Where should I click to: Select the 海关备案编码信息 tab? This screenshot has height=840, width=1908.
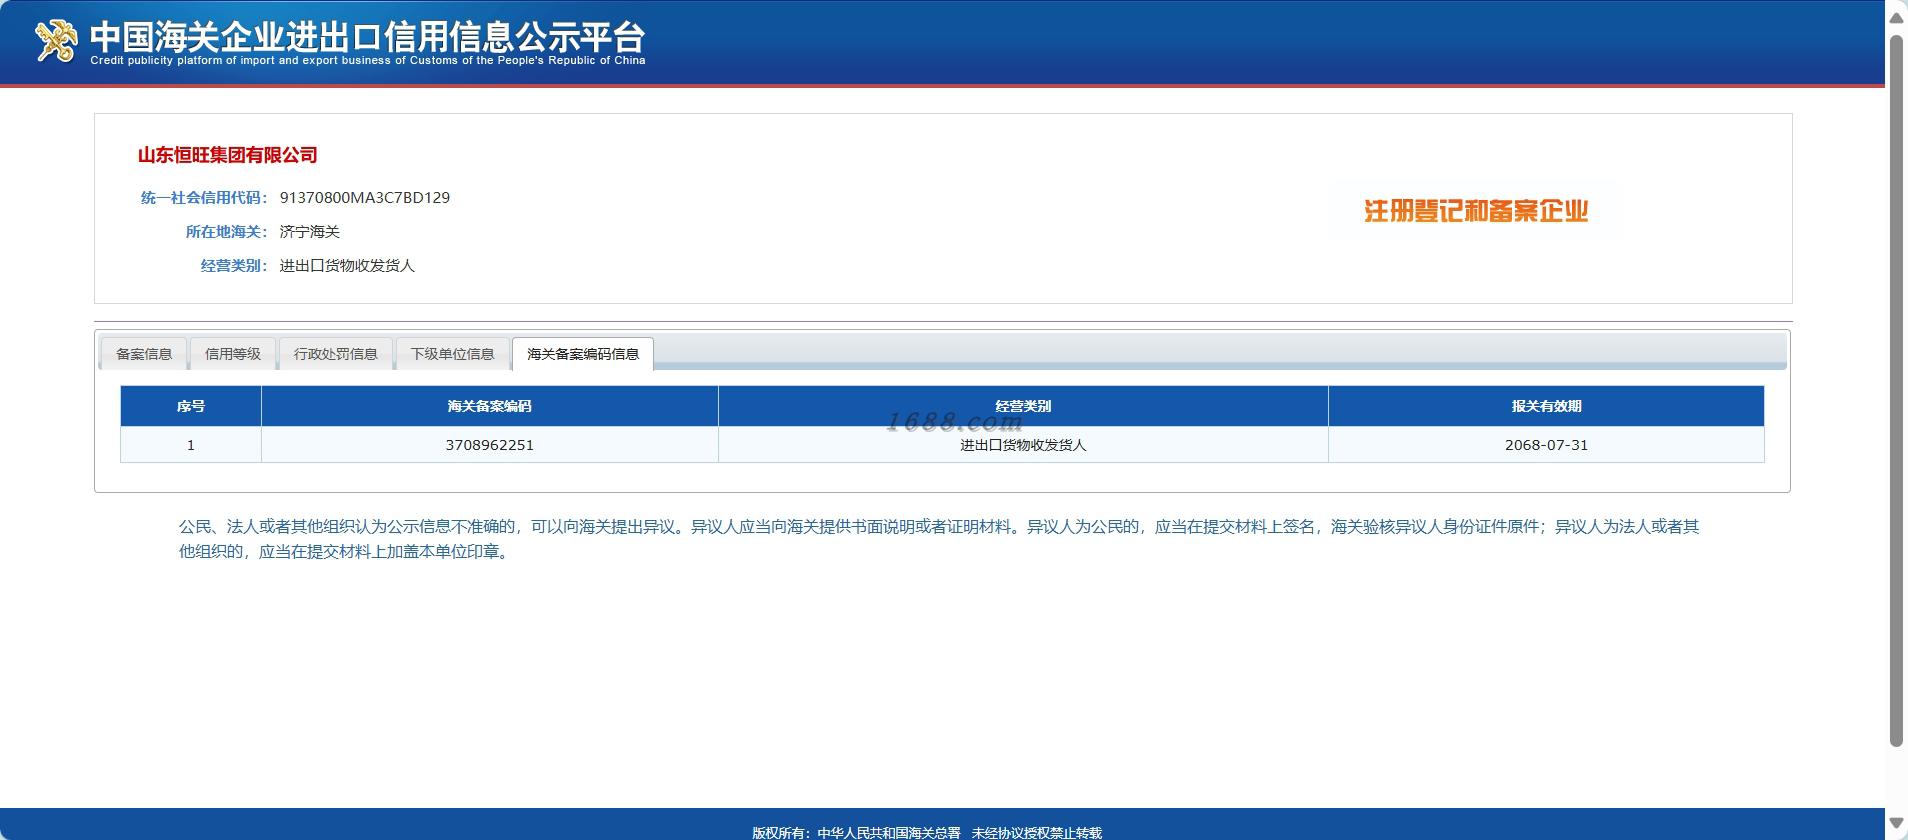[x=583, y=354]
